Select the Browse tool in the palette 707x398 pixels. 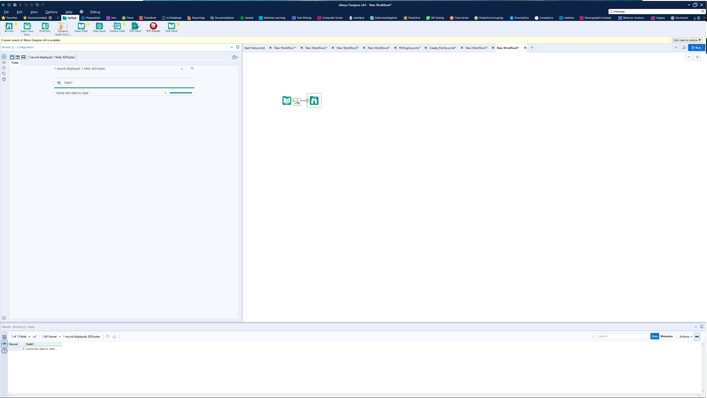(9, 27)
